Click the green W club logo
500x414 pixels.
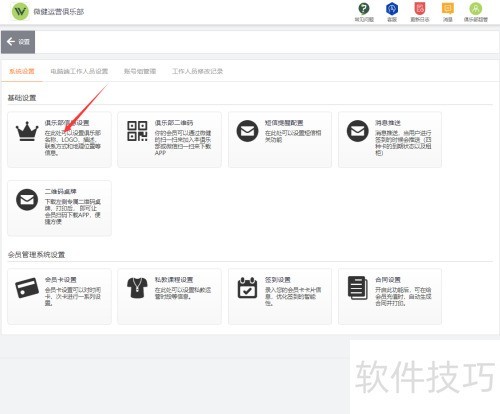[20, 12]
